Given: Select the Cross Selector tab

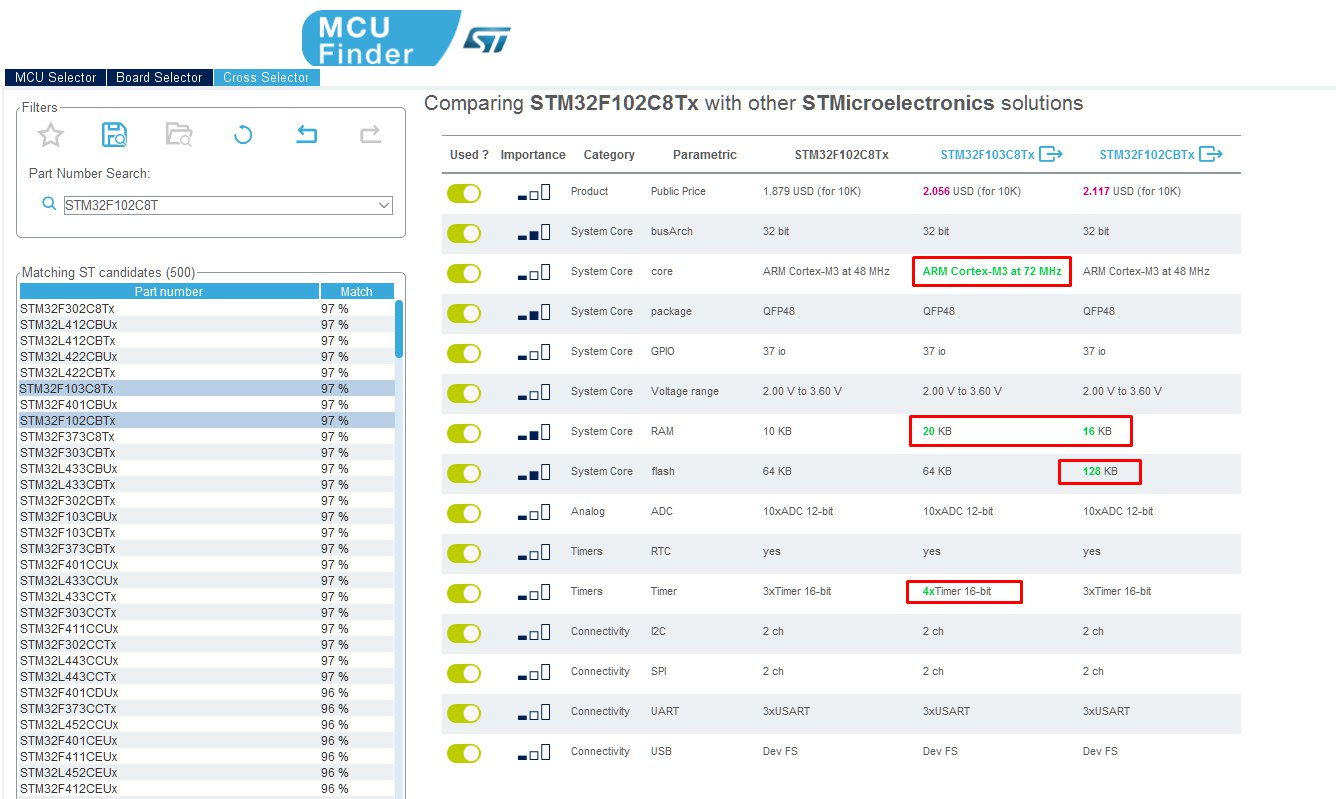Looking at the screenshot, I should pyautogui.click(x=266, y=77).
